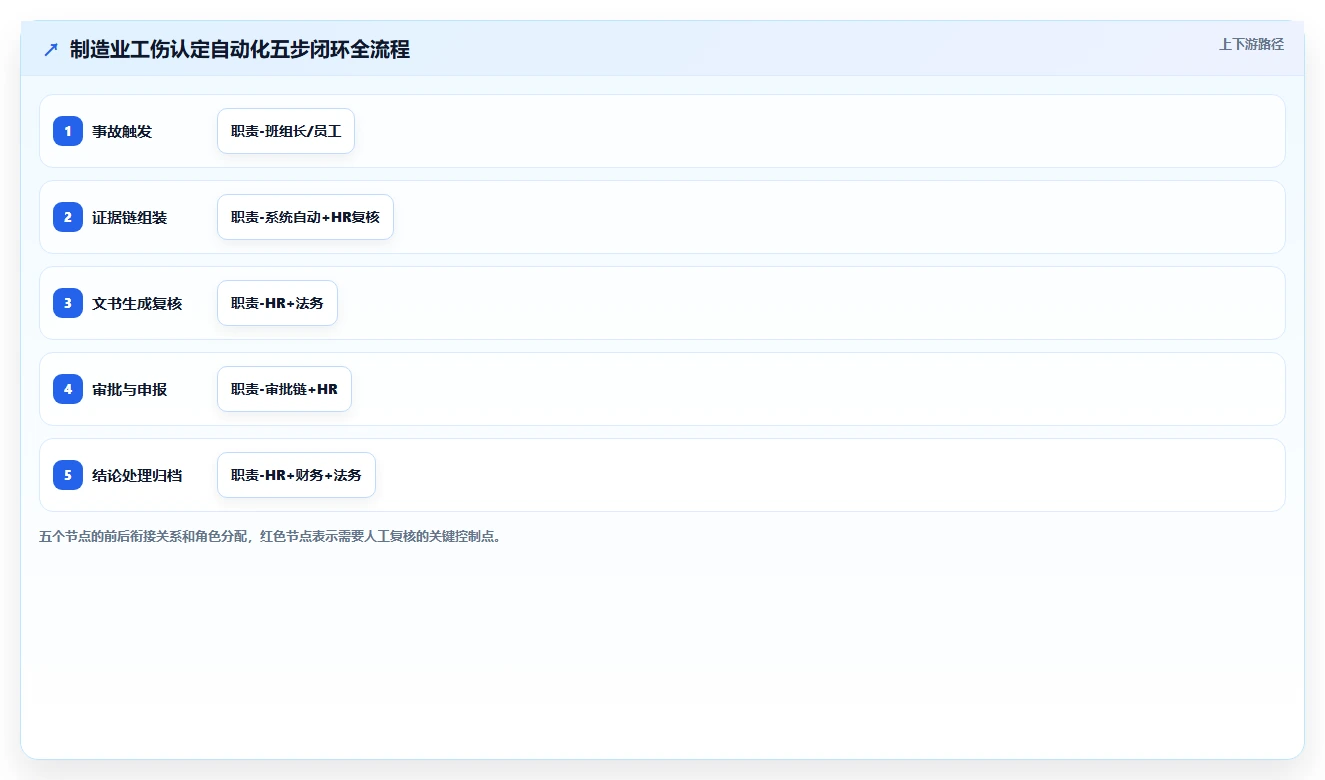Select the 证据链组装 step label
This screenshot has width=1325, height=780.
point(129,217)
